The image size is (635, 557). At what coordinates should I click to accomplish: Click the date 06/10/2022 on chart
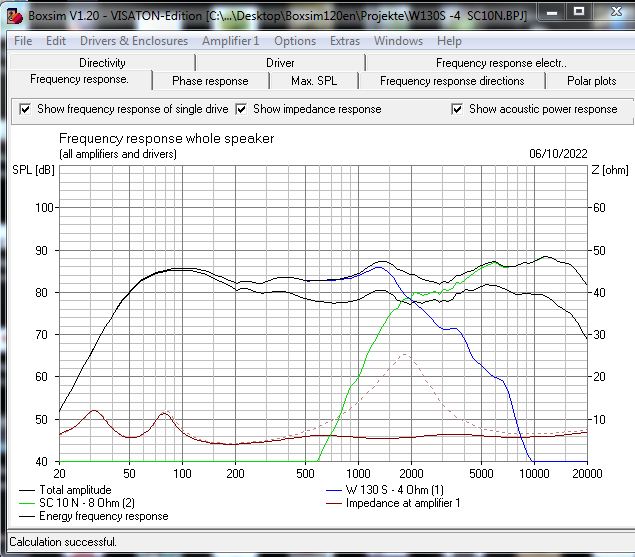pyautogui.click(x=558, y=154)
